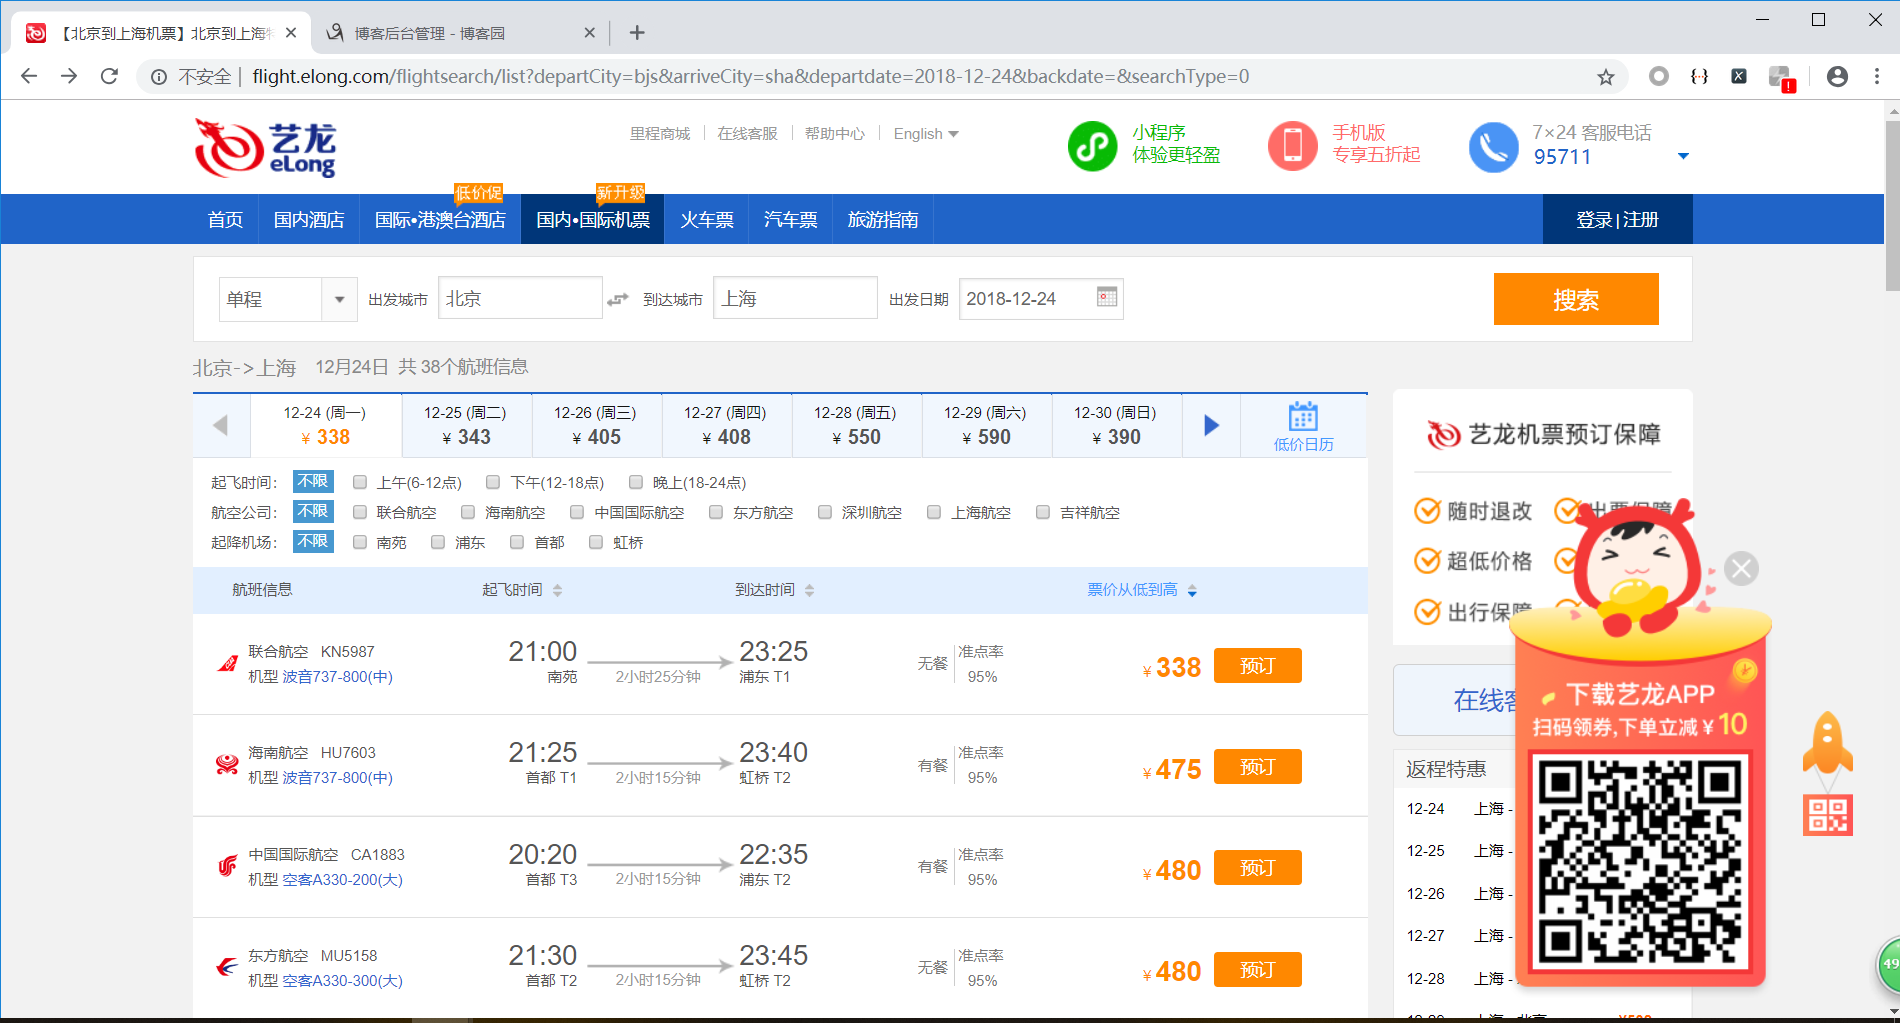Close the 博客后台管理 tab
This screenshot has width=1900, height=1023.
click(590, 33)
